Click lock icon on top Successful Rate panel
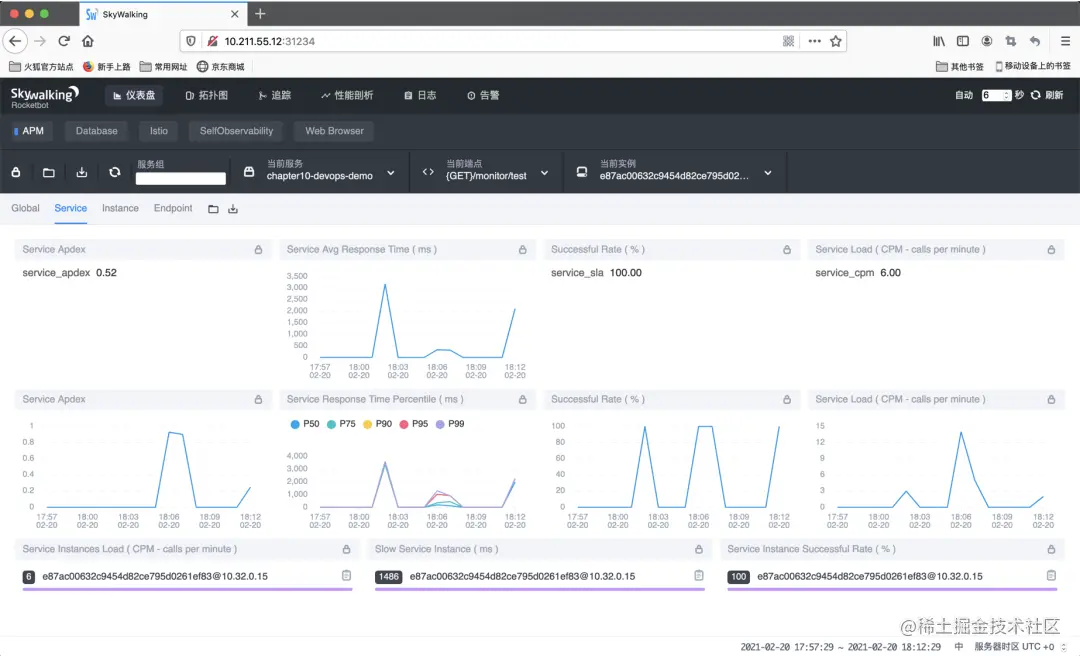The image size is (1080, 656). click(x=787, y=249)
